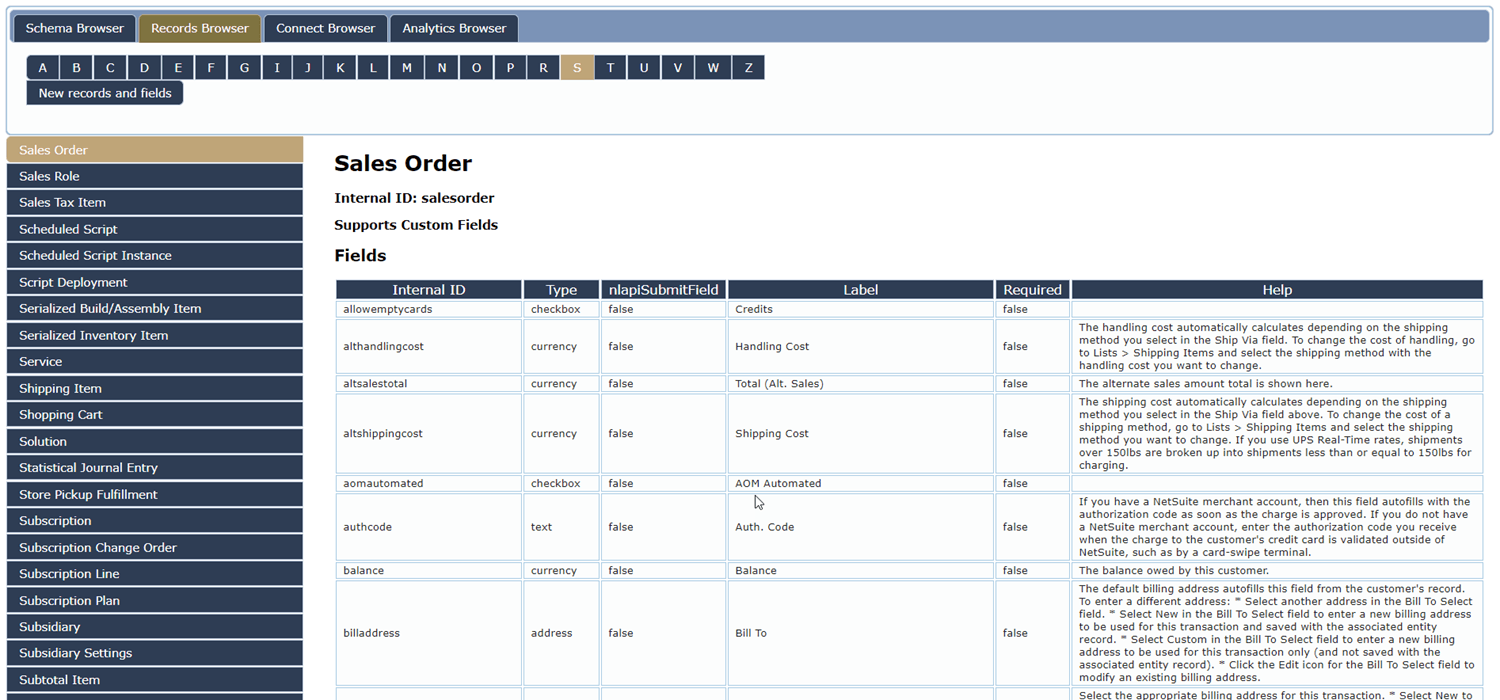Open the Service record
The image size is (1500, 700).
(155, 361)
